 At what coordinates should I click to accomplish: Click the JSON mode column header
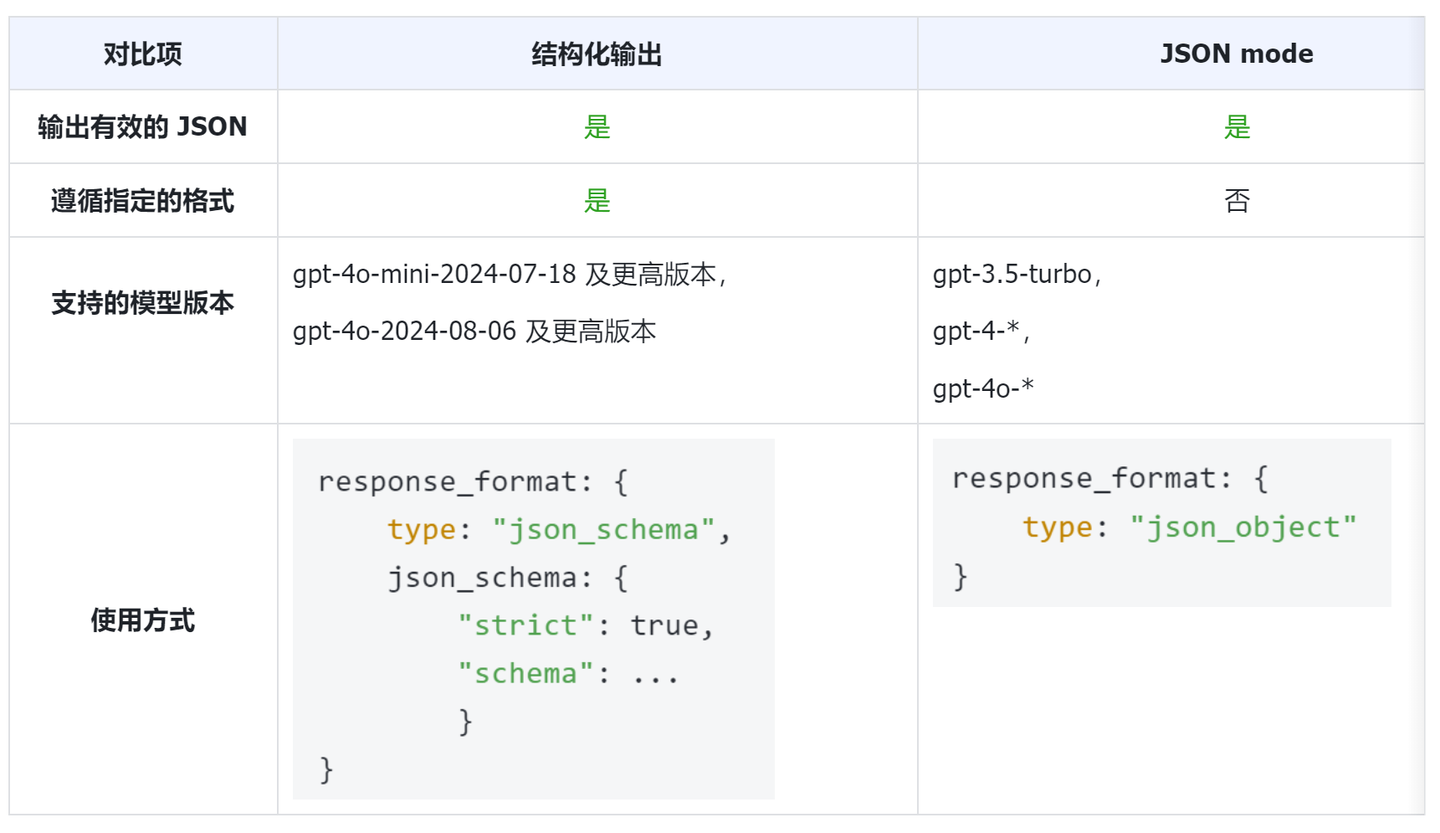point(1236,54)
